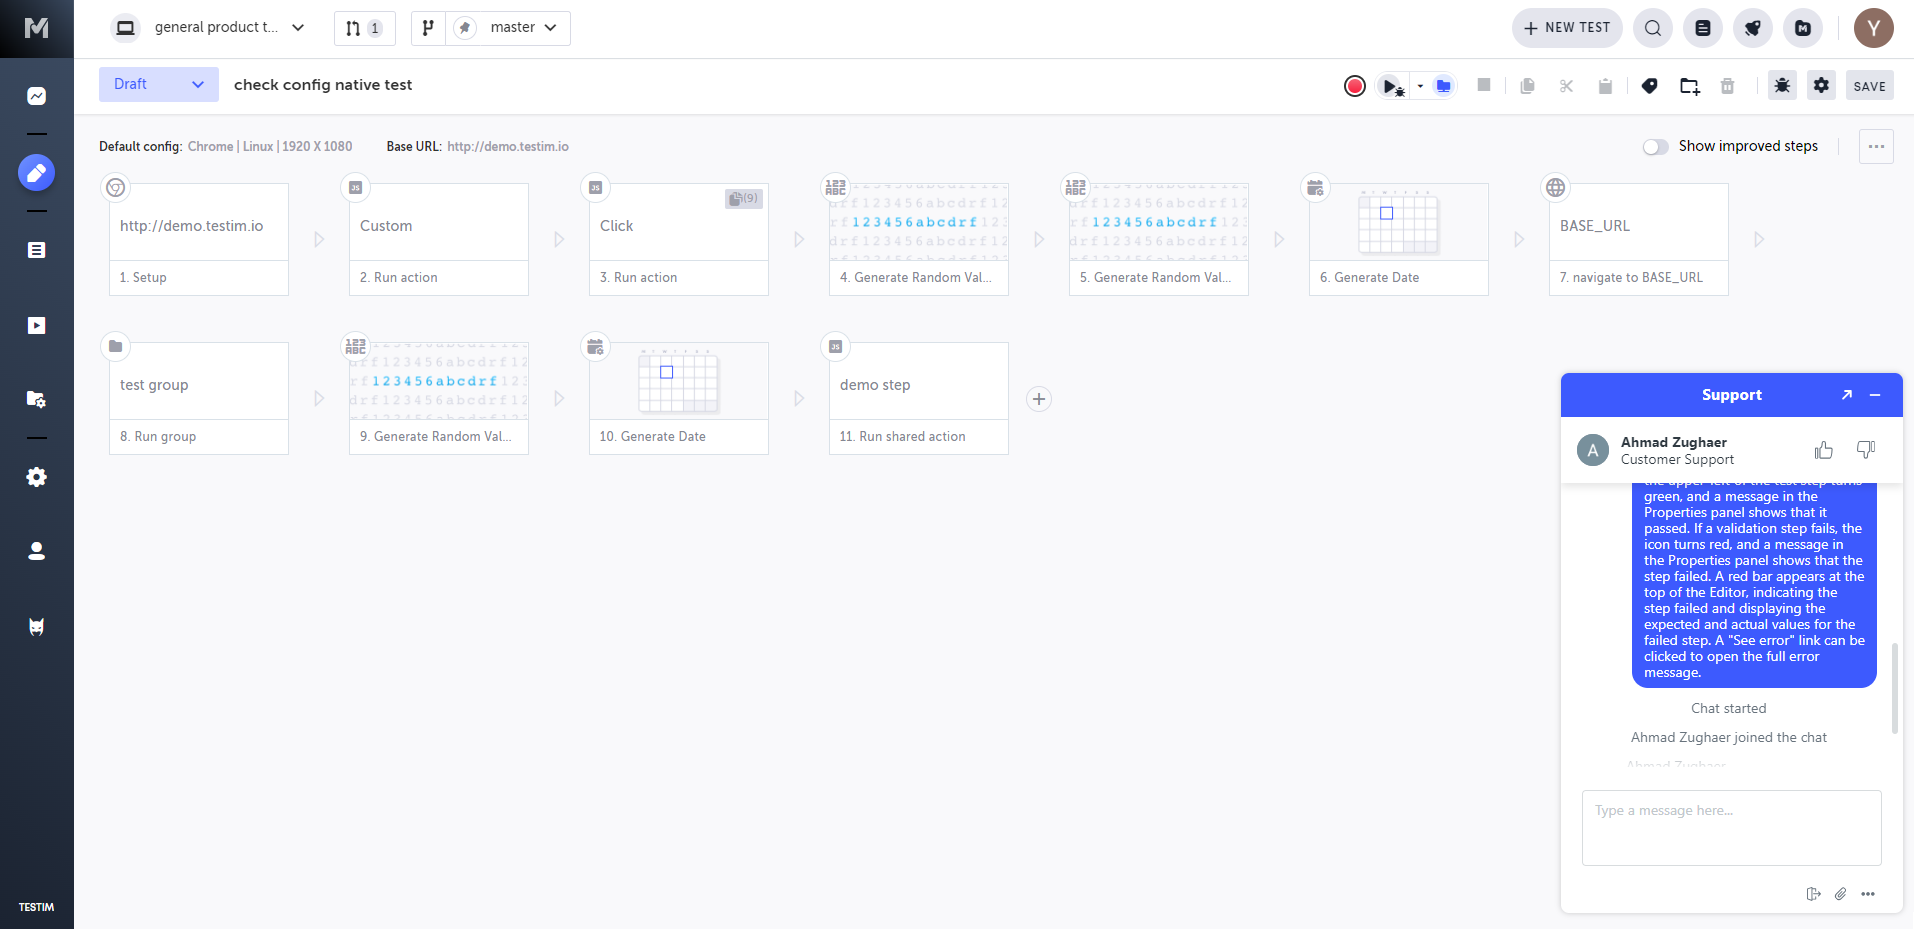Click the red Record button

(x=1355, y=86)
